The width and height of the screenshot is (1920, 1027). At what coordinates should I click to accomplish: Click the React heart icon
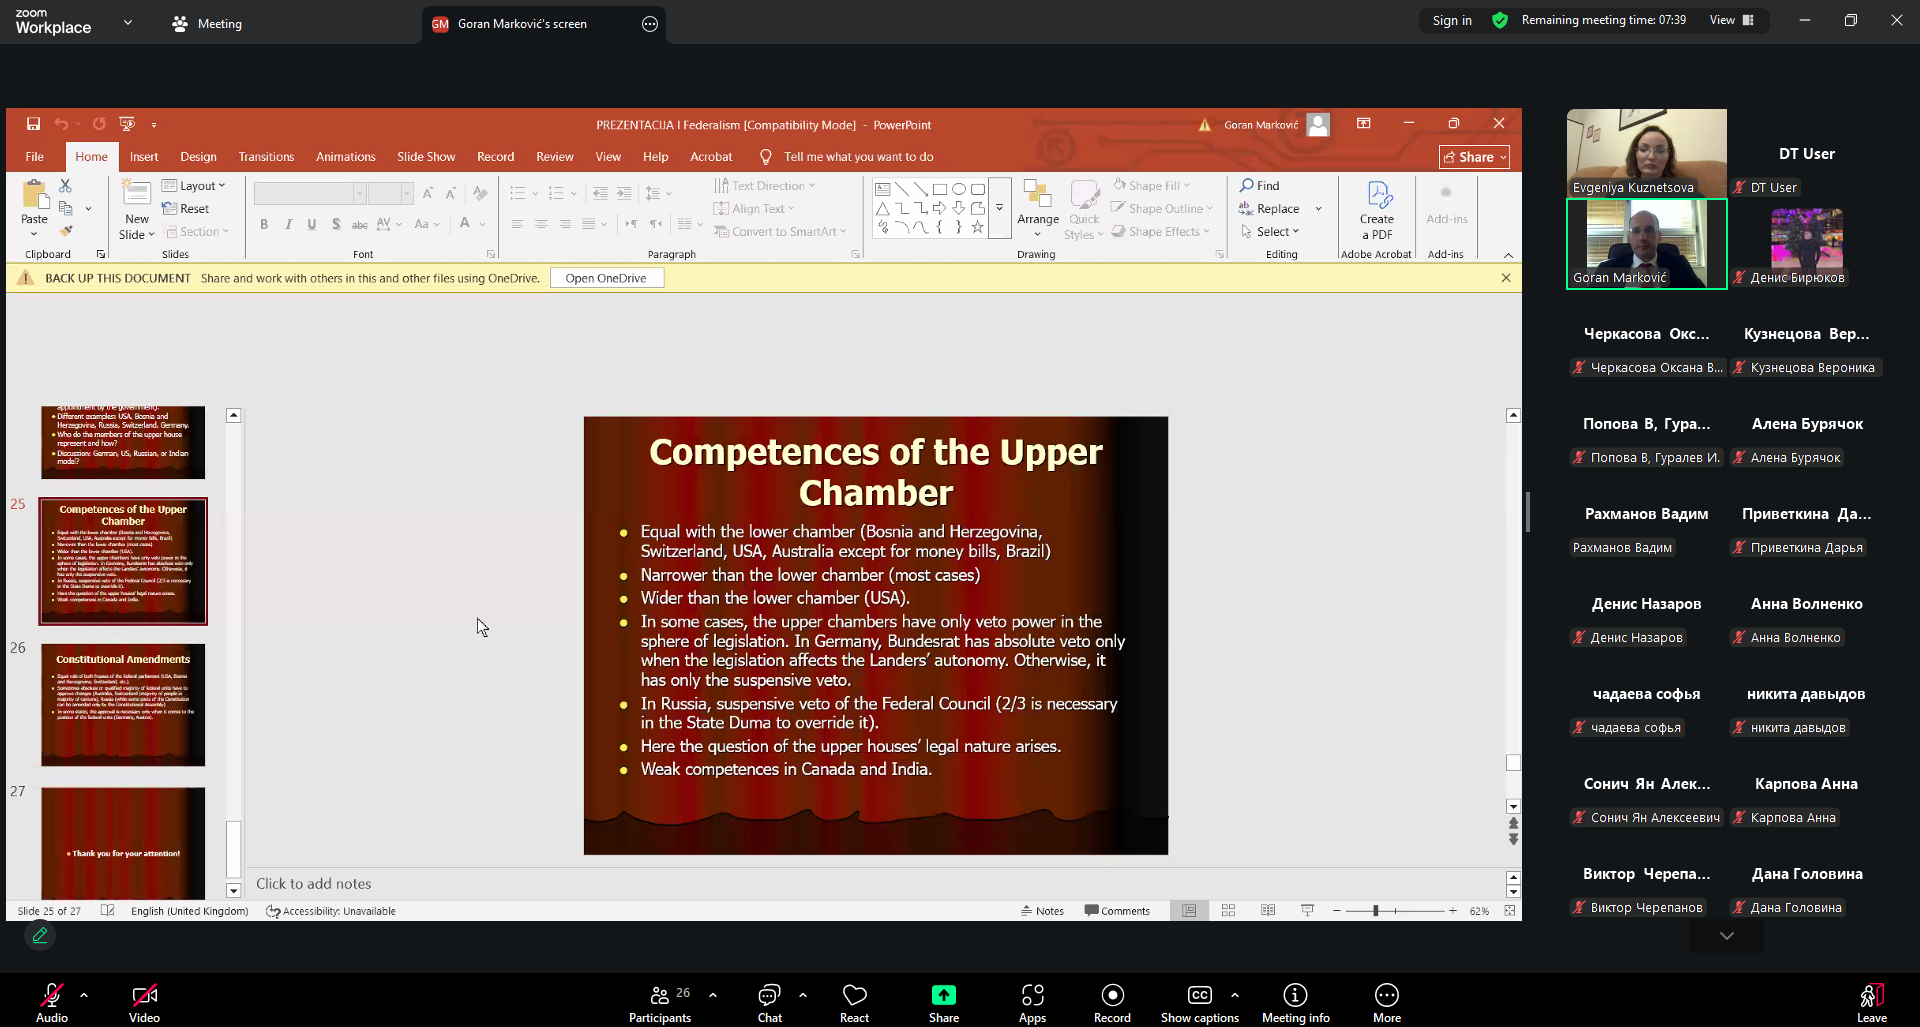(x=854, y=1001)
